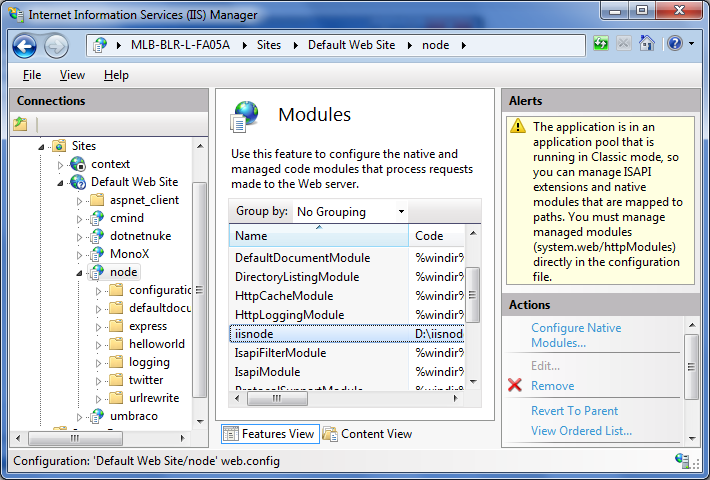The image size is (710, 480).
Task: Expand the cmind tree node
Action: pos(79,219)
